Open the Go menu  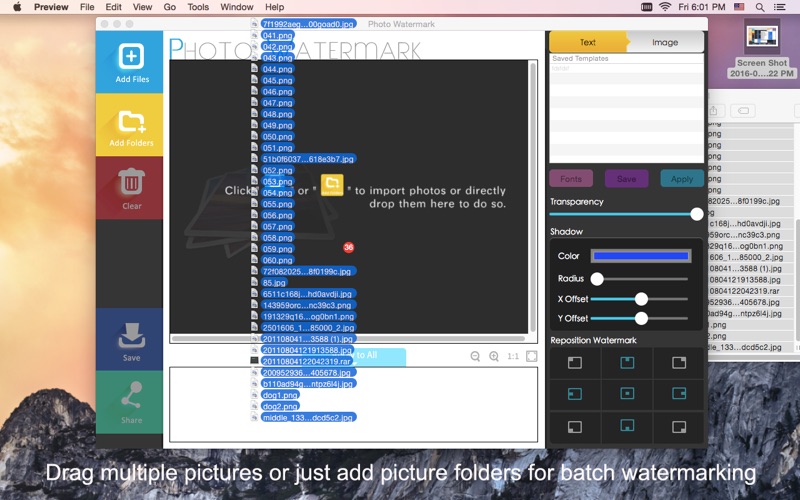[x=170, y=7]
